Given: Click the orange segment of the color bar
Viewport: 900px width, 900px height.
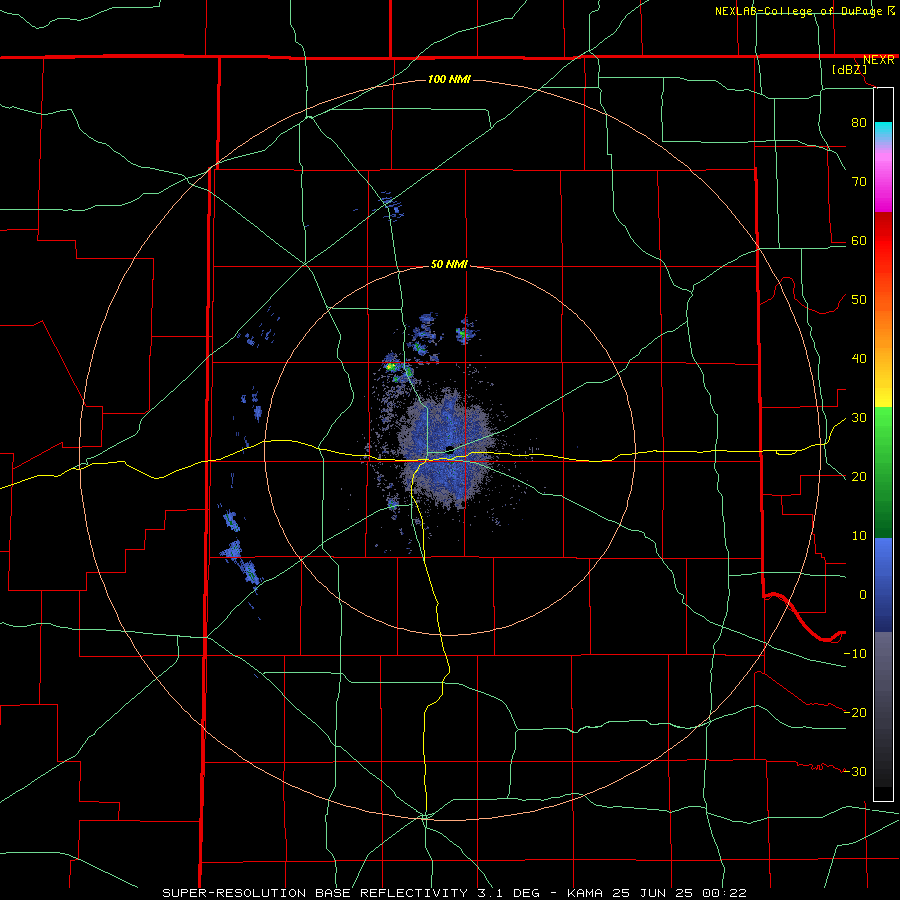Looking at the screenshot, I should click(883, 327).
